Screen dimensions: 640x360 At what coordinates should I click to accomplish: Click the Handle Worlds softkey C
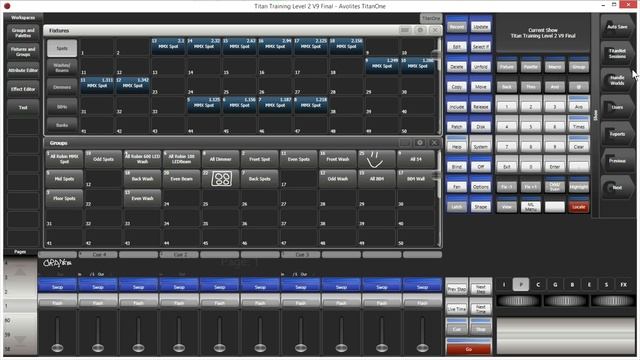click(616, 80)
